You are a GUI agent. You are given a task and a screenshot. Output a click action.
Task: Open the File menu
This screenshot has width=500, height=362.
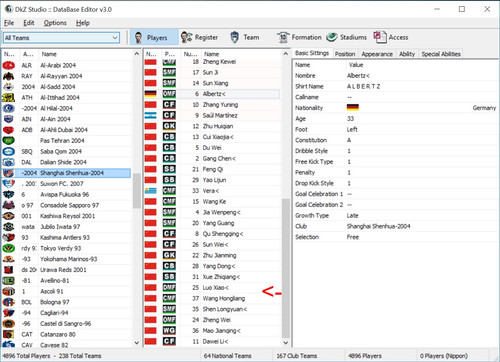pyautogui.click(x=9, y=23)
